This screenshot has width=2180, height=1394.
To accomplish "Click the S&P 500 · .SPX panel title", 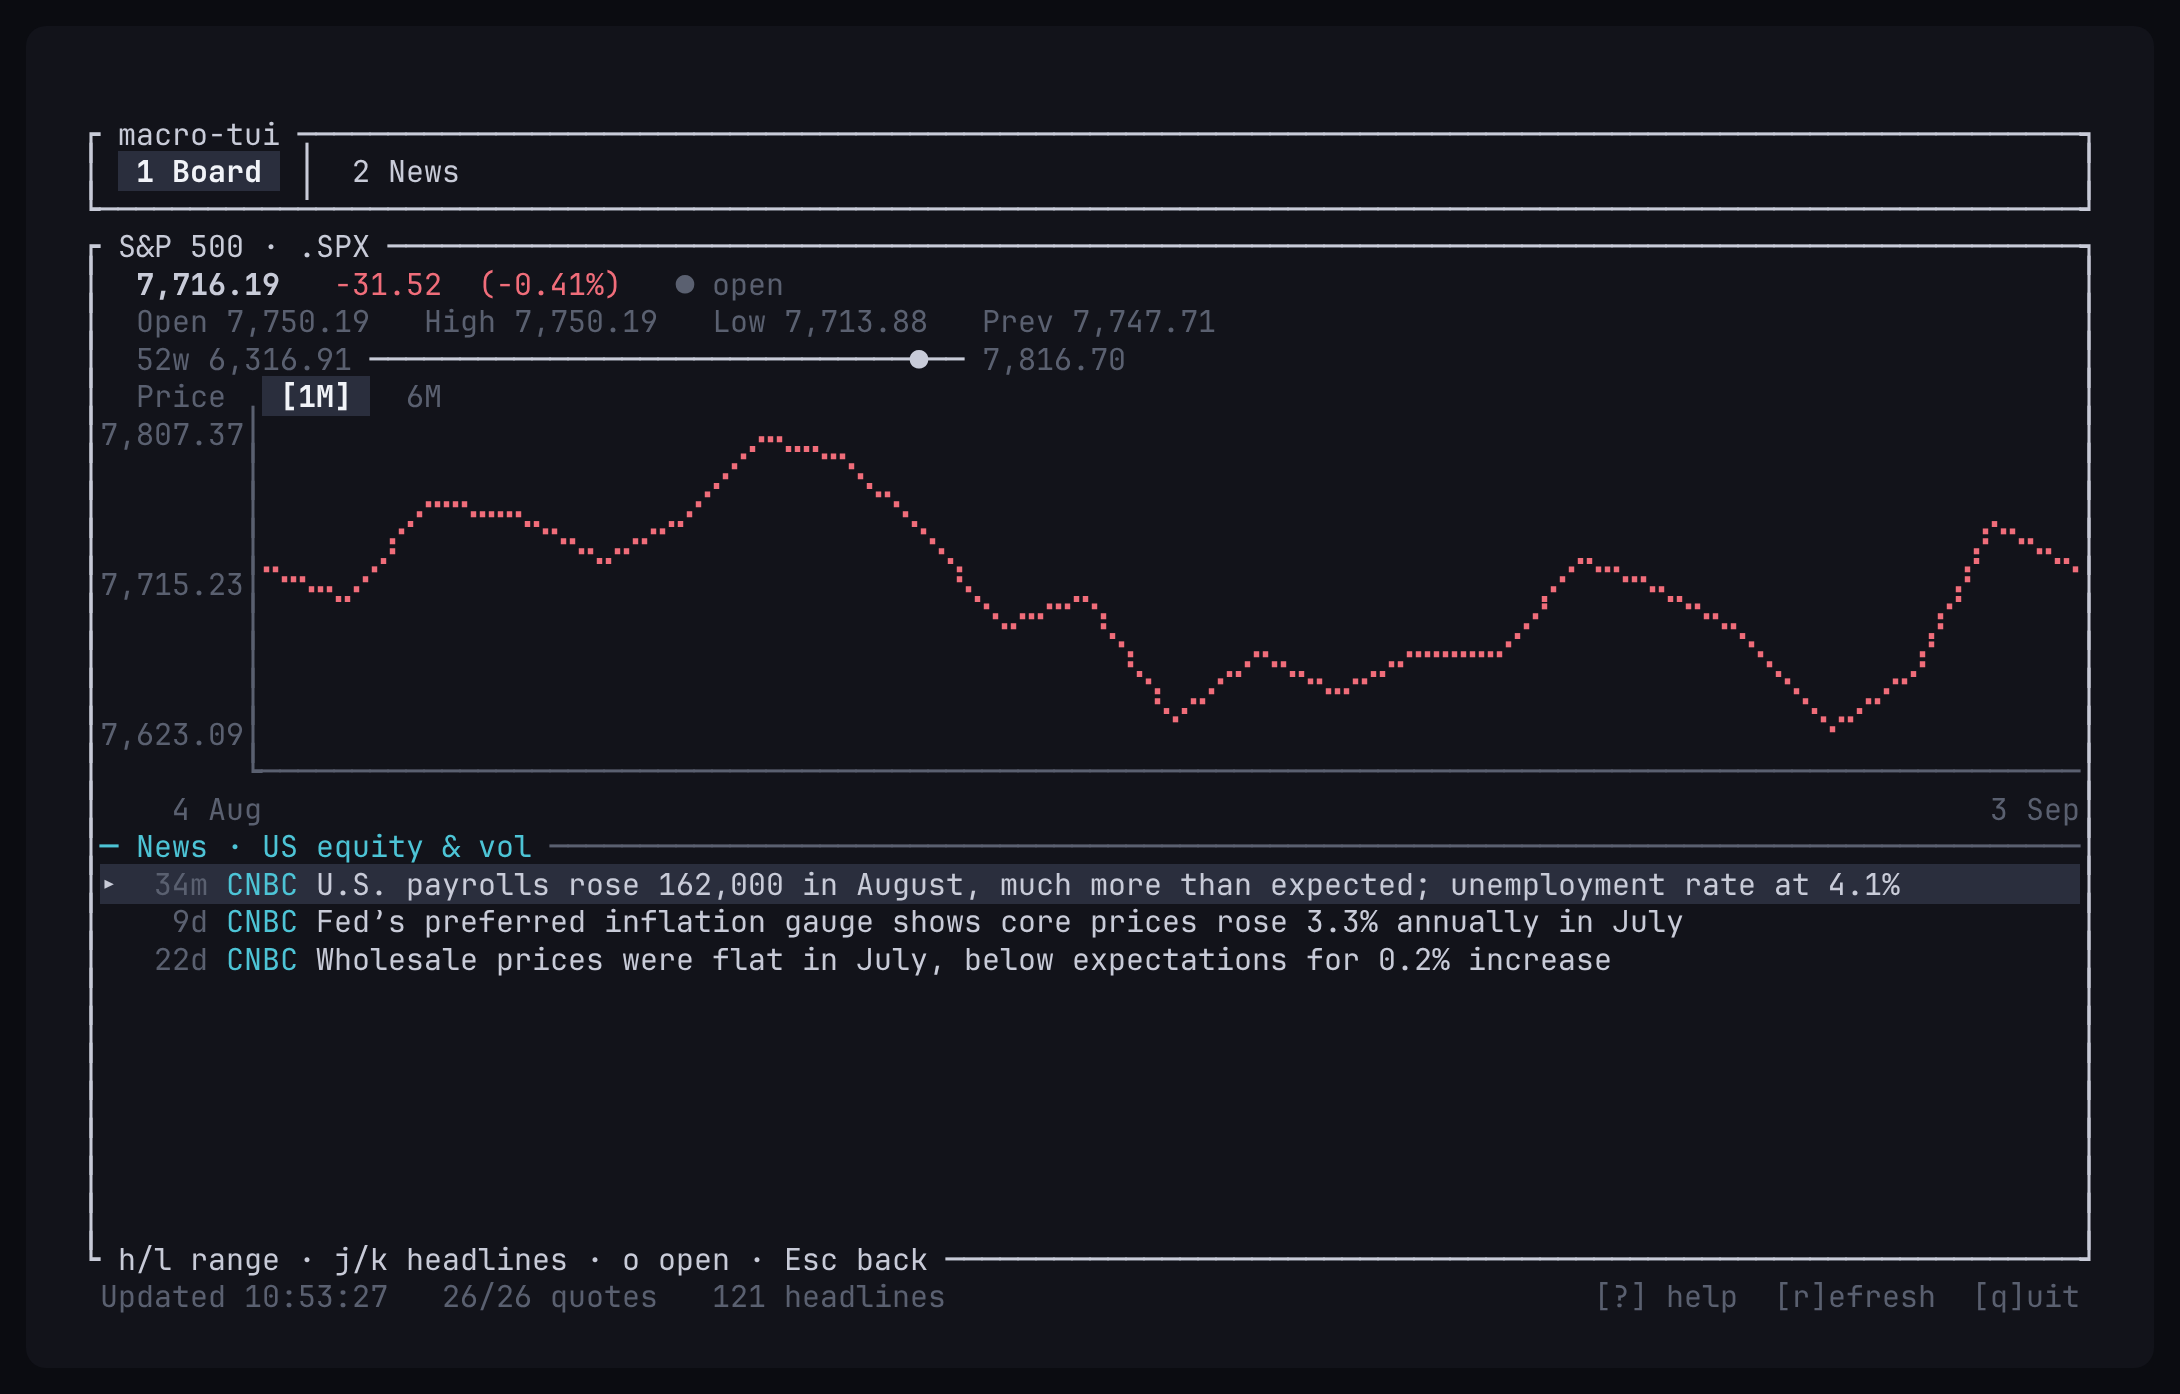I will 244,247.
